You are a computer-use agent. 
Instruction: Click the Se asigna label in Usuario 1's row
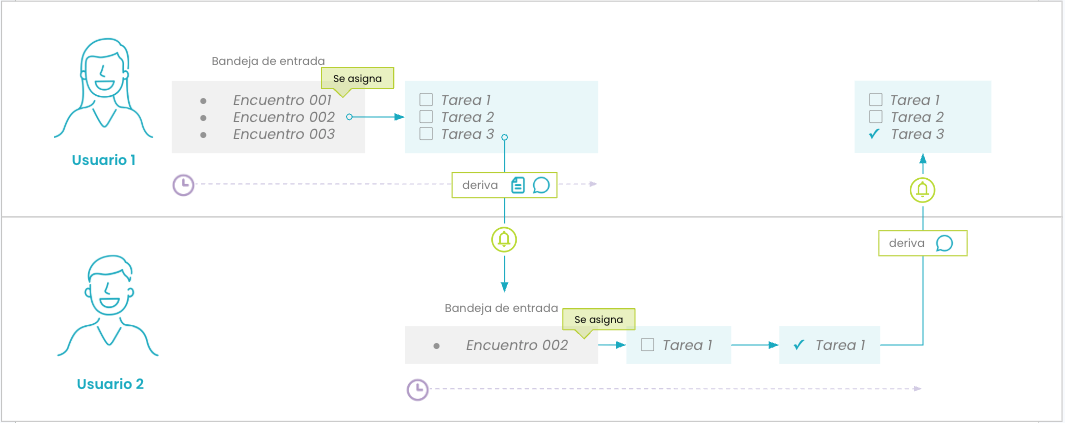pos(357,77)
